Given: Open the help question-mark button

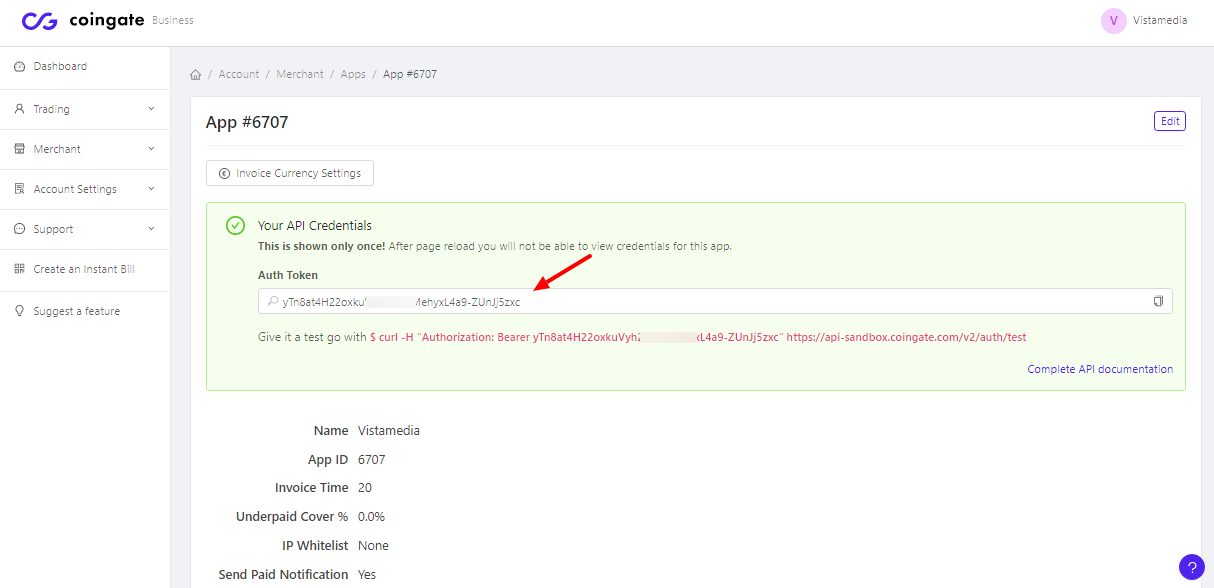Looking at the screenshot, I should click(1192, 567).
